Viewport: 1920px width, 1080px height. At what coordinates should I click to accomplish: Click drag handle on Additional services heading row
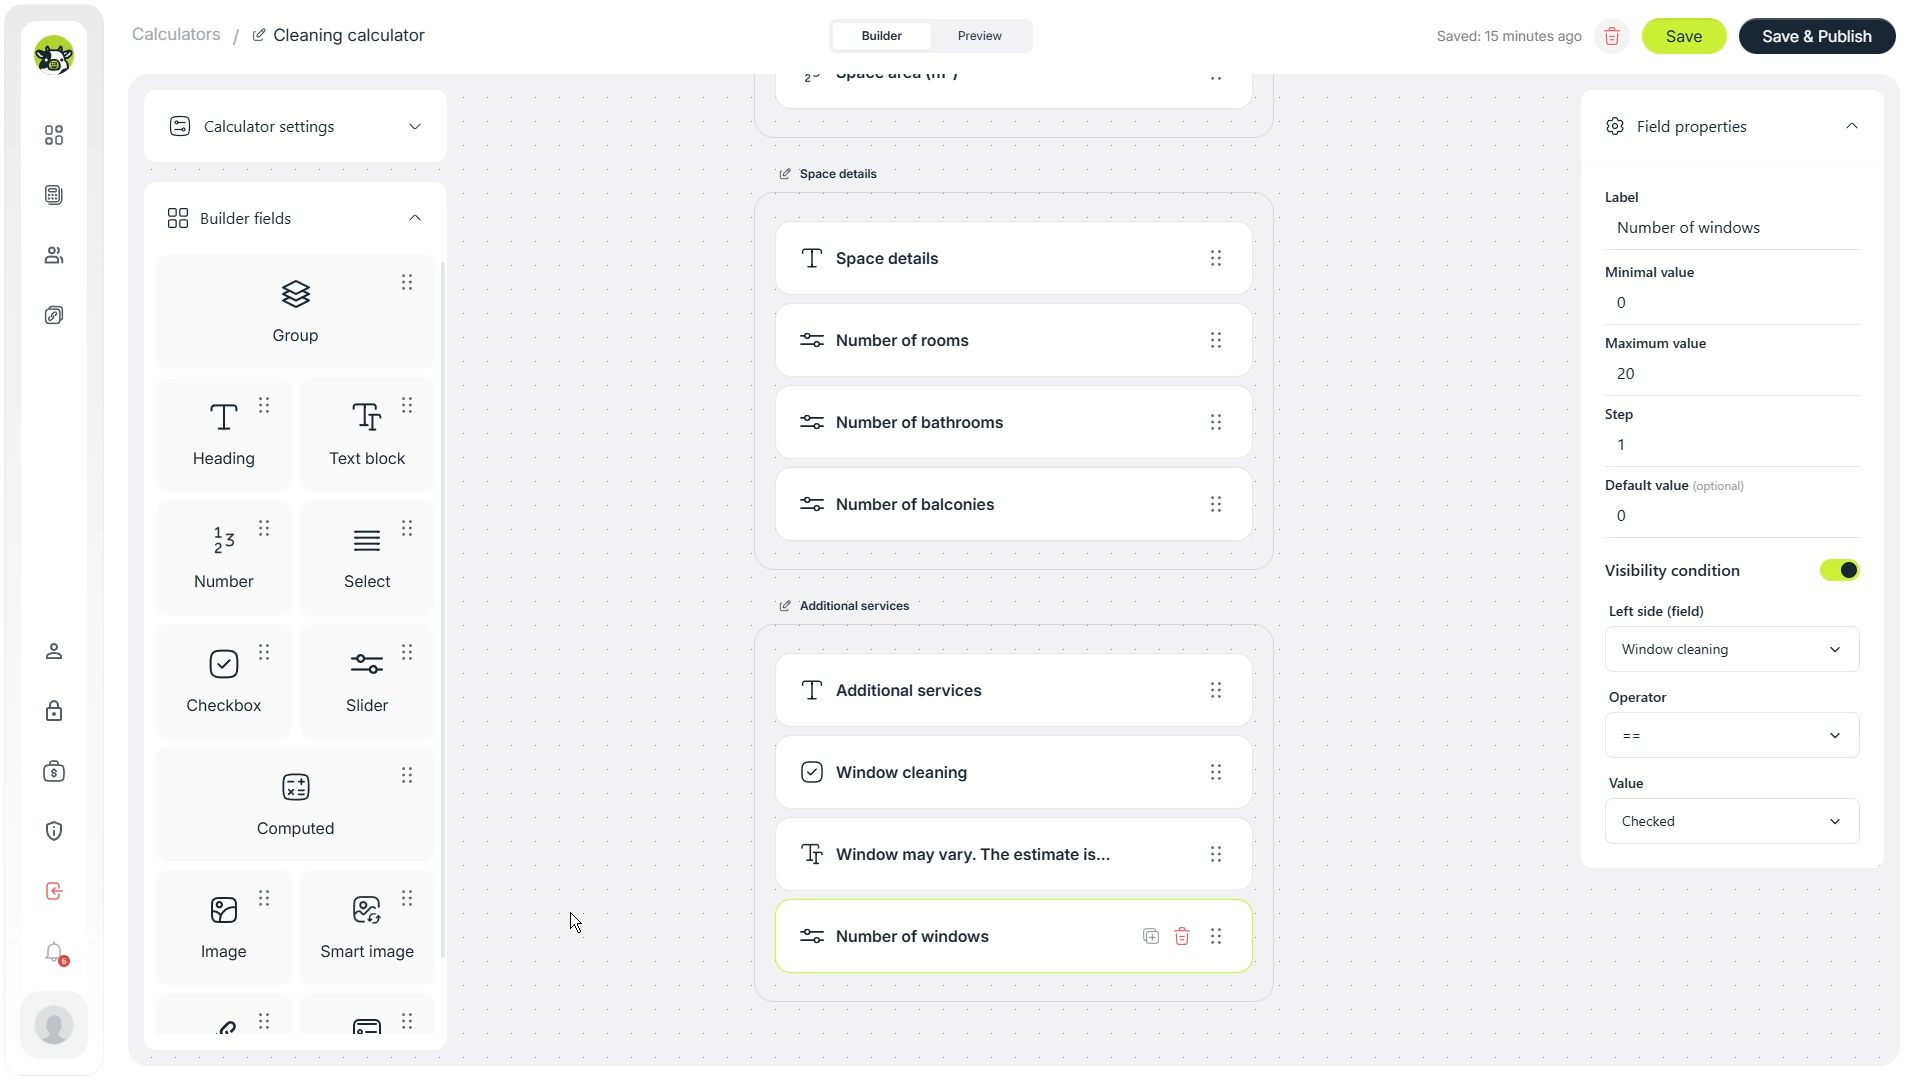1216,690
